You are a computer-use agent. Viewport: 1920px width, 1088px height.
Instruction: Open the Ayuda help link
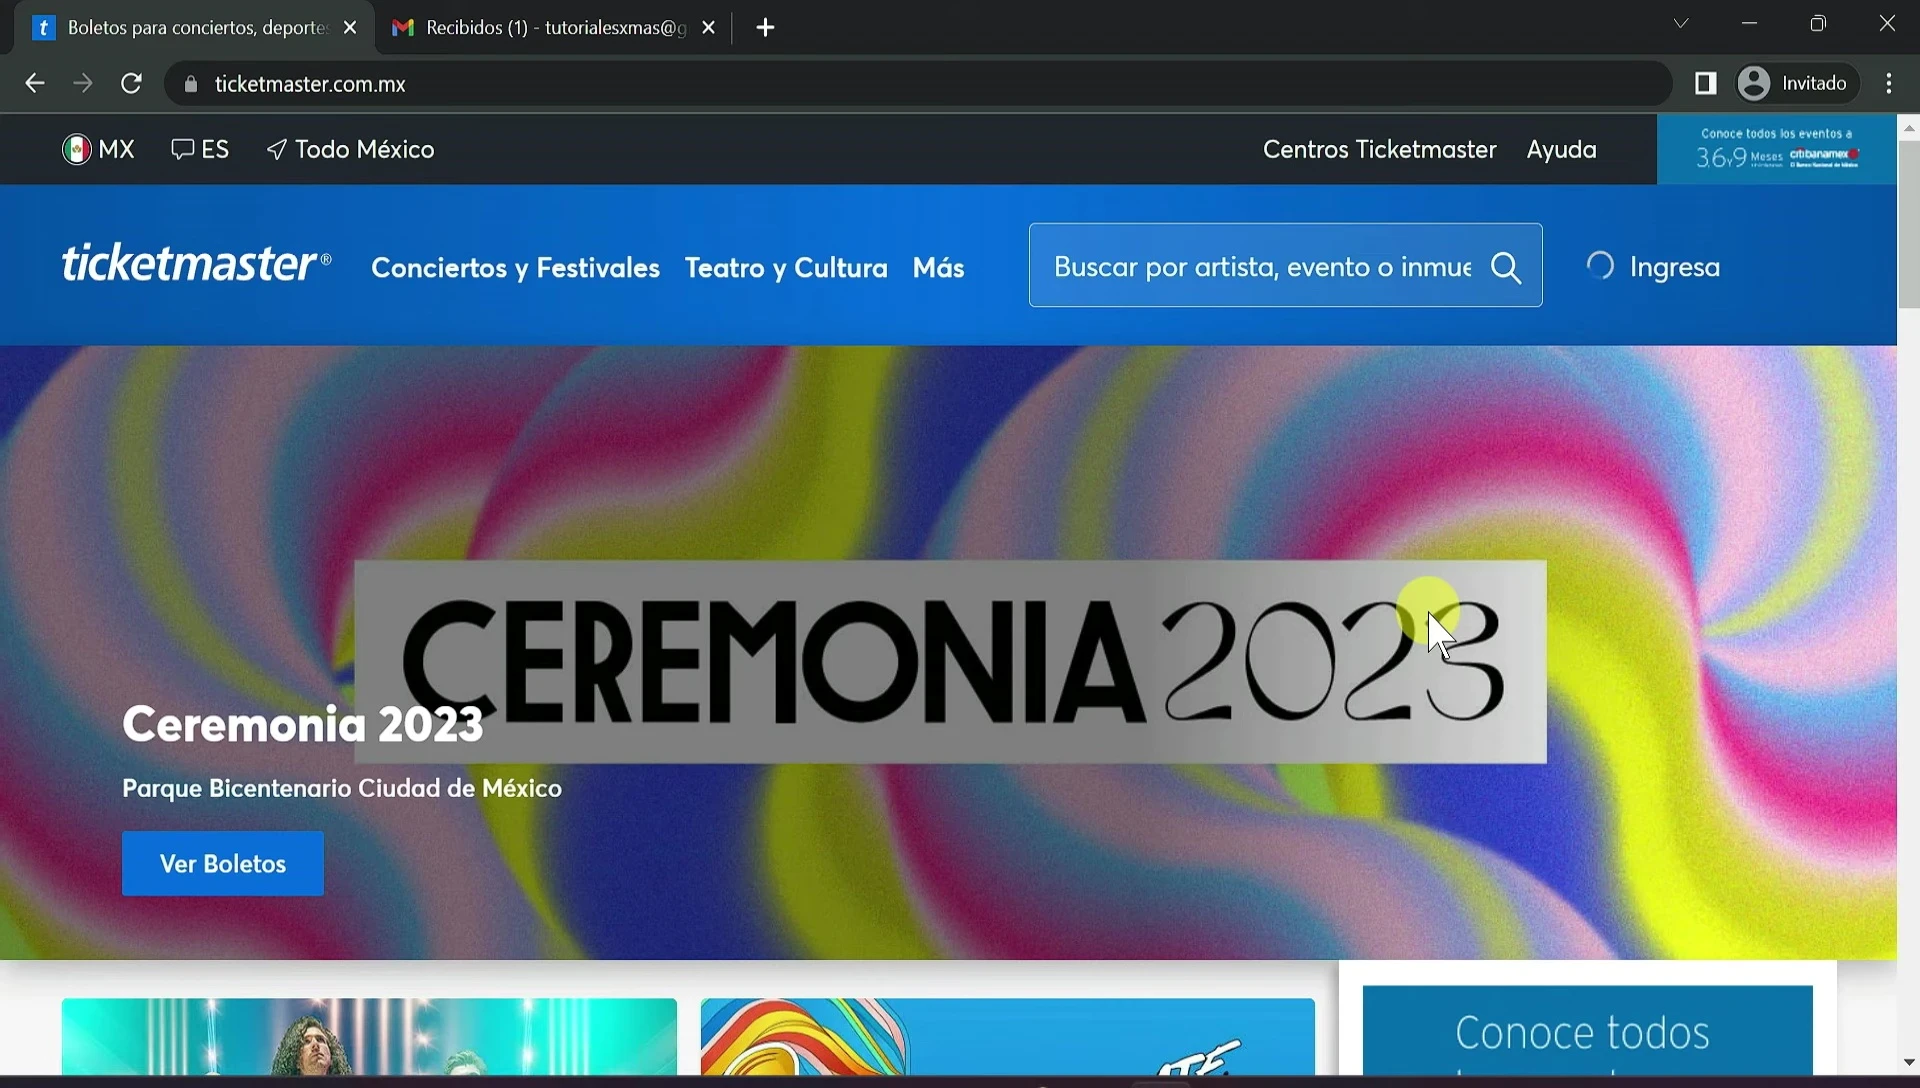1561,150
